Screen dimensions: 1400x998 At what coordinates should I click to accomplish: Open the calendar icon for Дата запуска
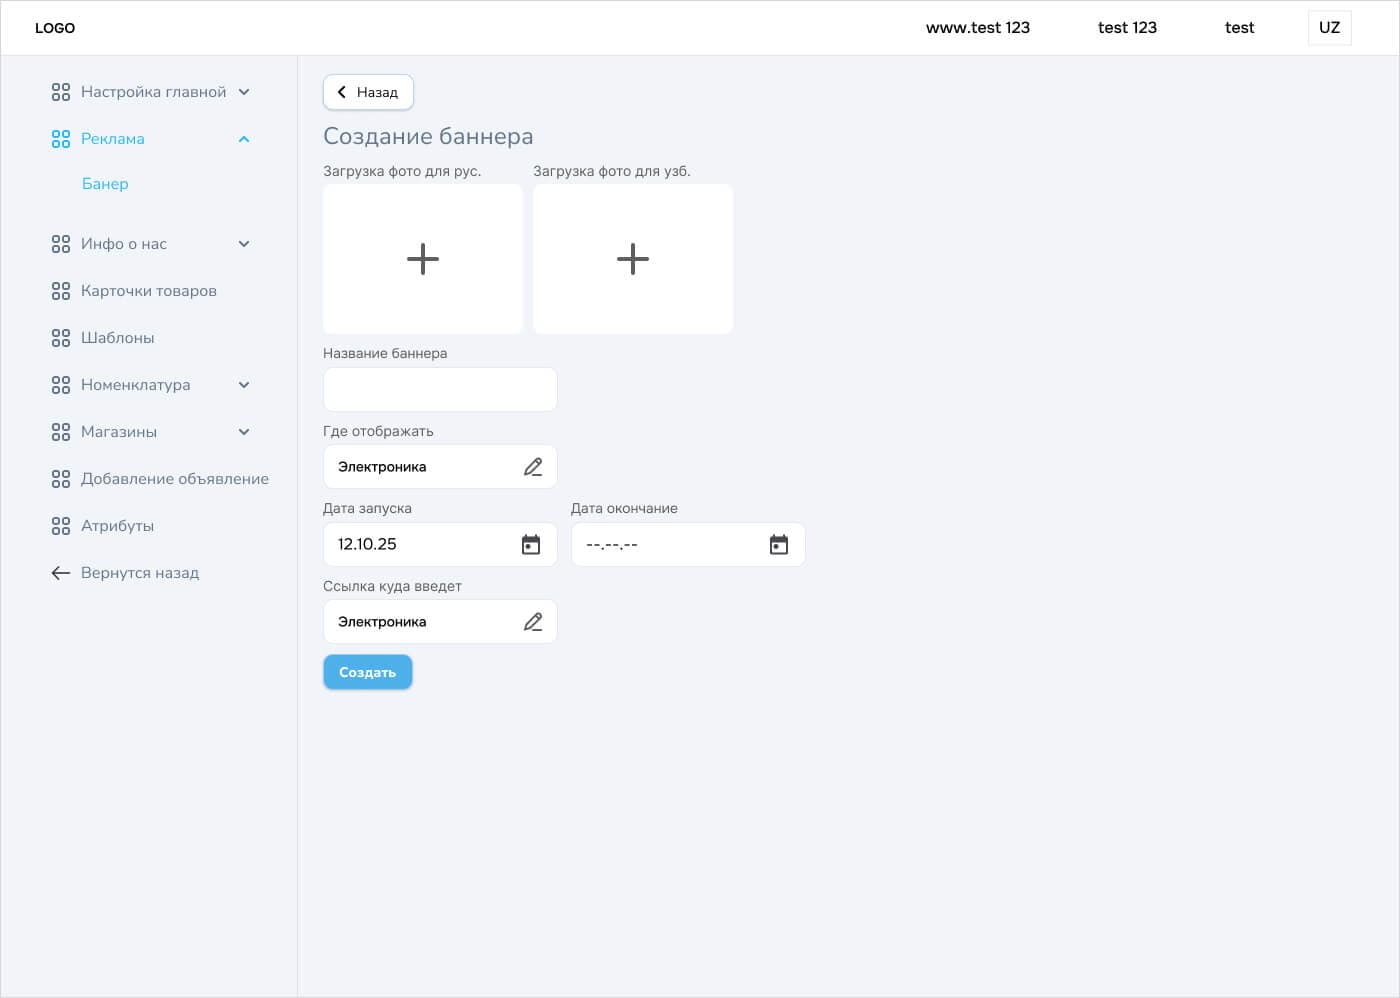click(x=531, y=544)
